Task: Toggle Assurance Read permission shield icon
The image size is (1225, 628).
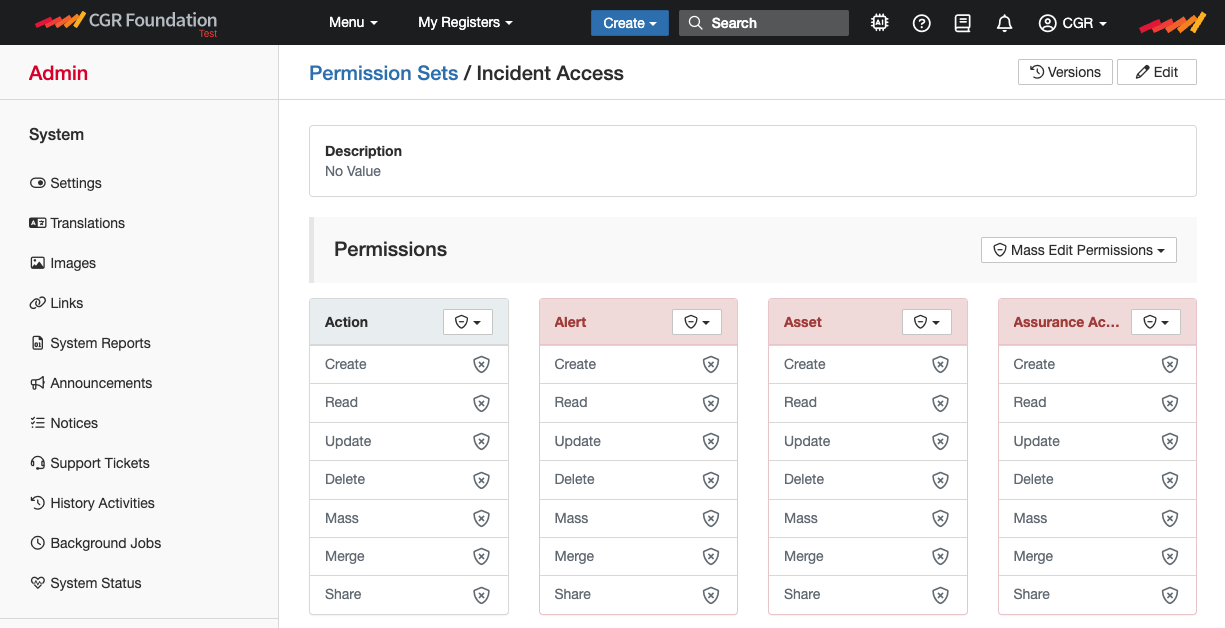Action: (x=1170, y=403)
